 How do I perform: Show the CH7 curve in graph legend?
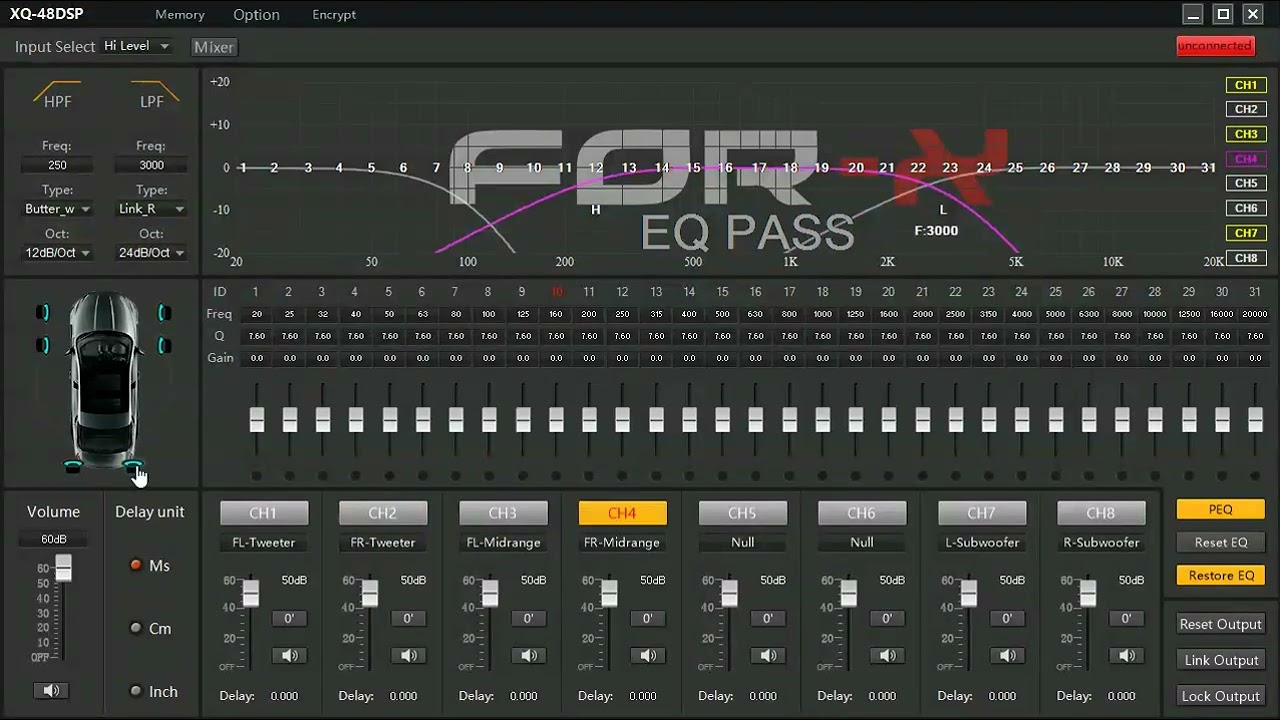[x=1245, y=233]
